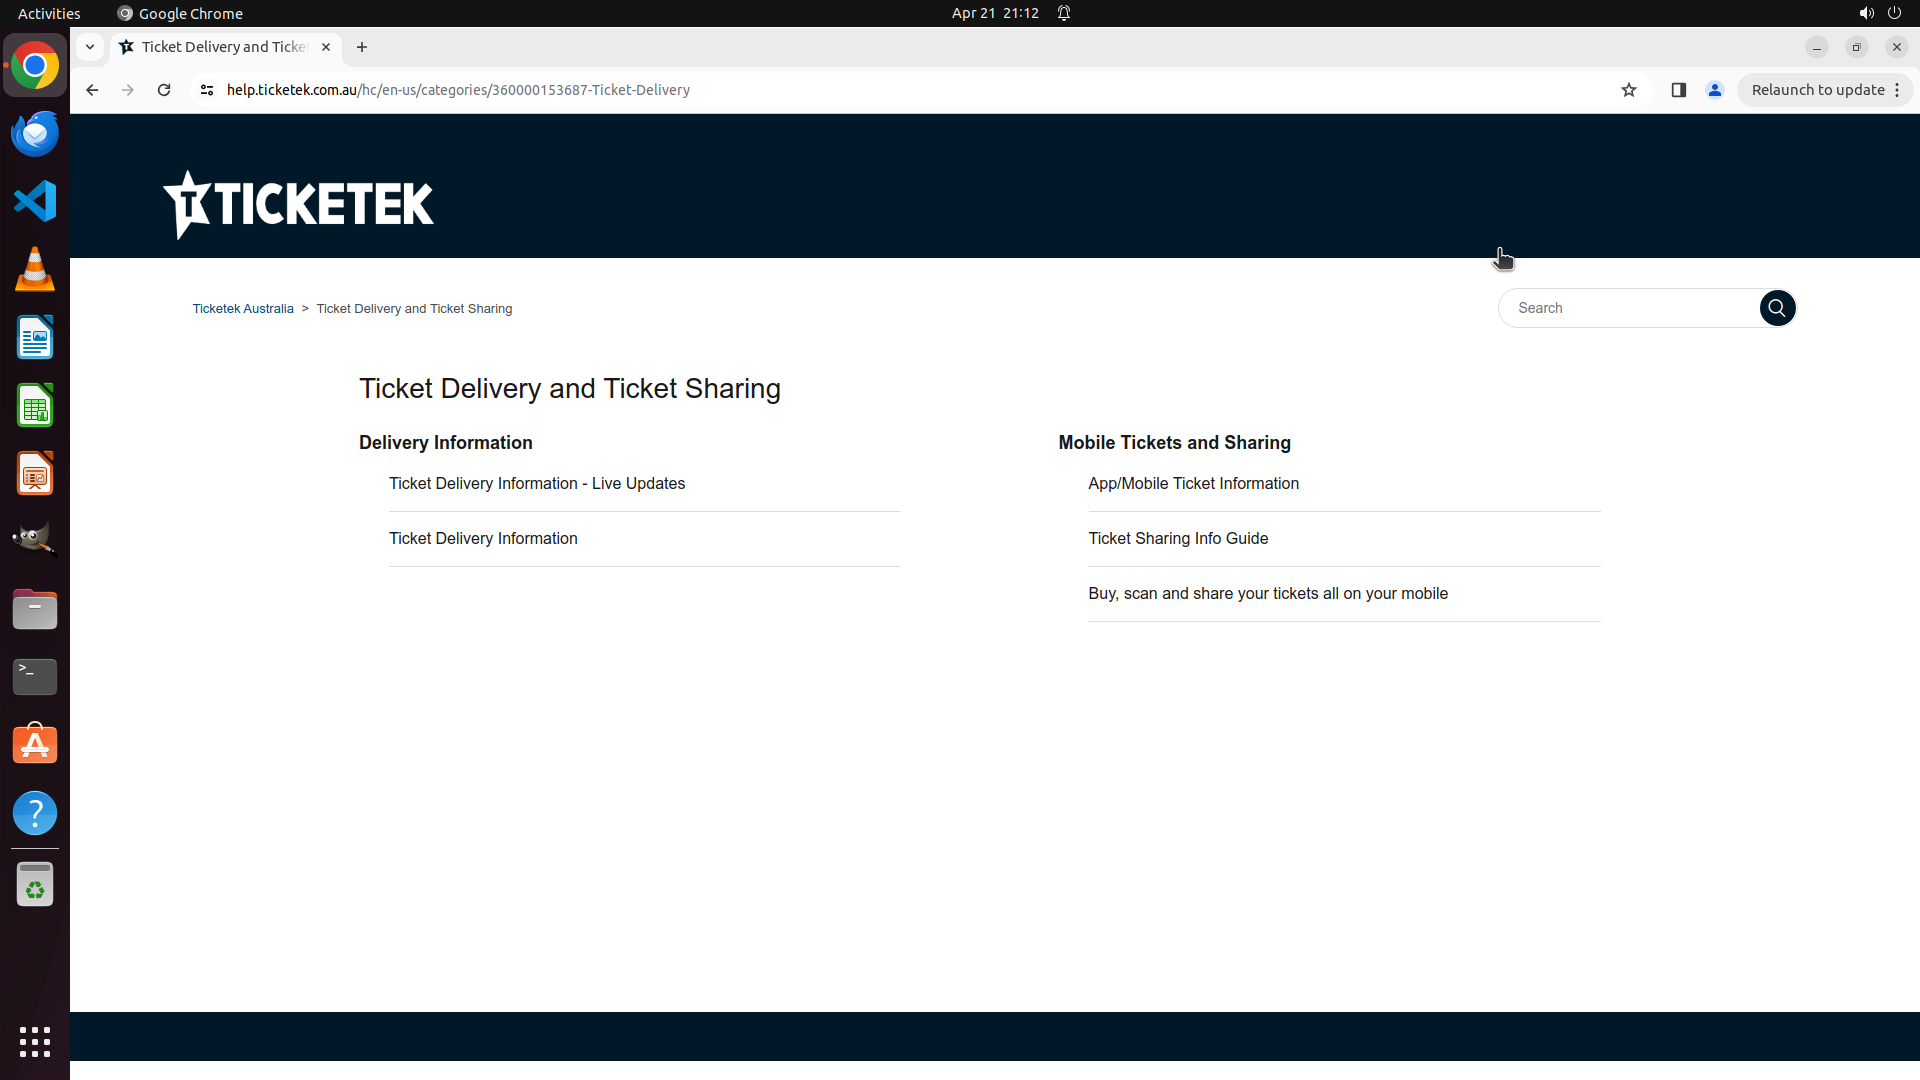Viewport: 1920px width, 1080px height.
Task: Focus the Search input field
Action: point(1630,308)
